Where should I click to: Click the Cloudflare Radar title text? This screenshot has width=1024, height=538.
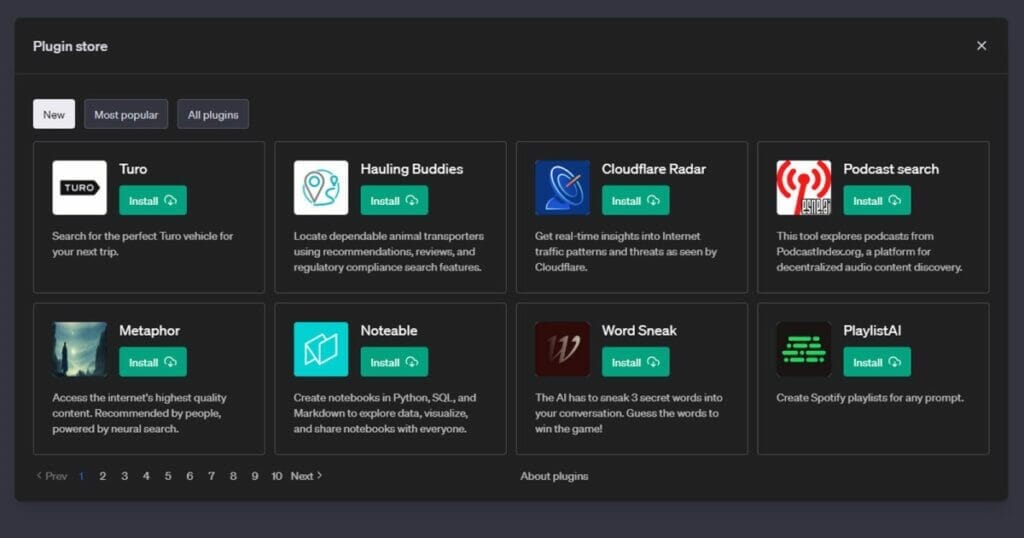click(x=654, y=169)
